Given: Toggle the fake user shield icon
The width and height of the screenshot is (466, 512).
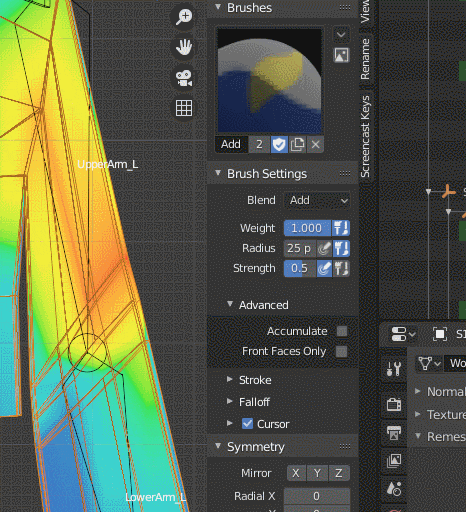Looking at the screenshot, I should coord(279,144).
